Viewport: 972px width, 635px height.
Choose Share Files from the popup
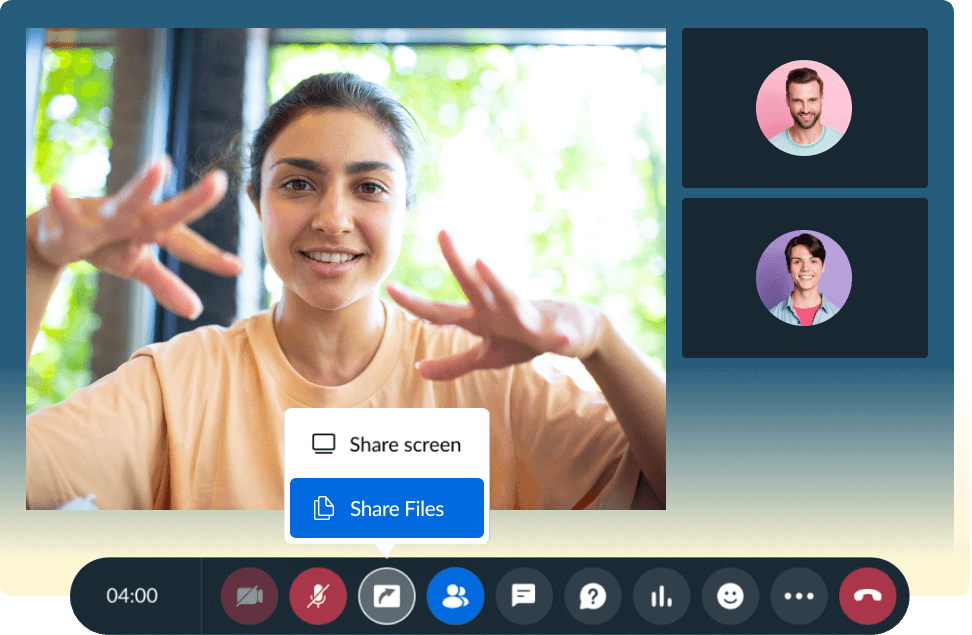[x=397, y=509]
